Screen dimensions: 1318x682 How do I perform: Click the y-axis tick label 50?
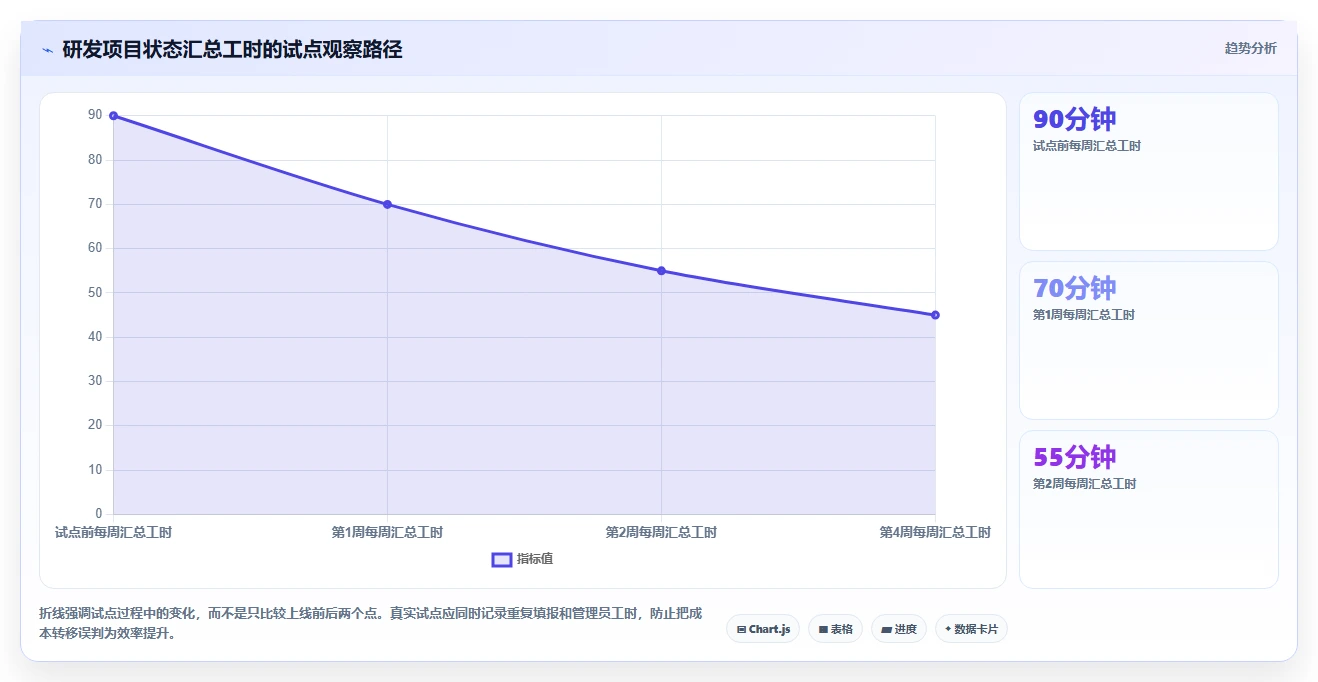tap(95, 292)
